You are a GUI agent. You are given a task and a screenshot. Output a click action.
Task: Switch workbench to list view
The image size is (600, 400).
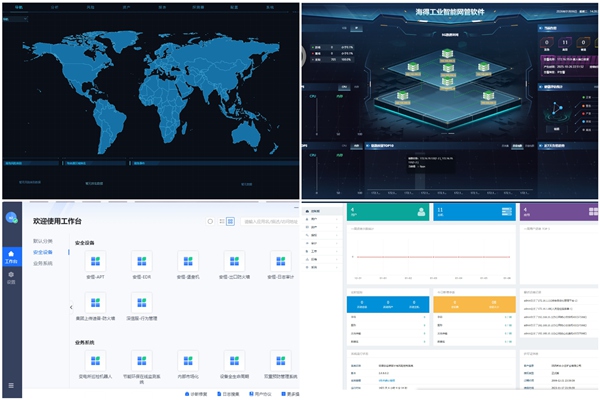(x=220, y=221)
